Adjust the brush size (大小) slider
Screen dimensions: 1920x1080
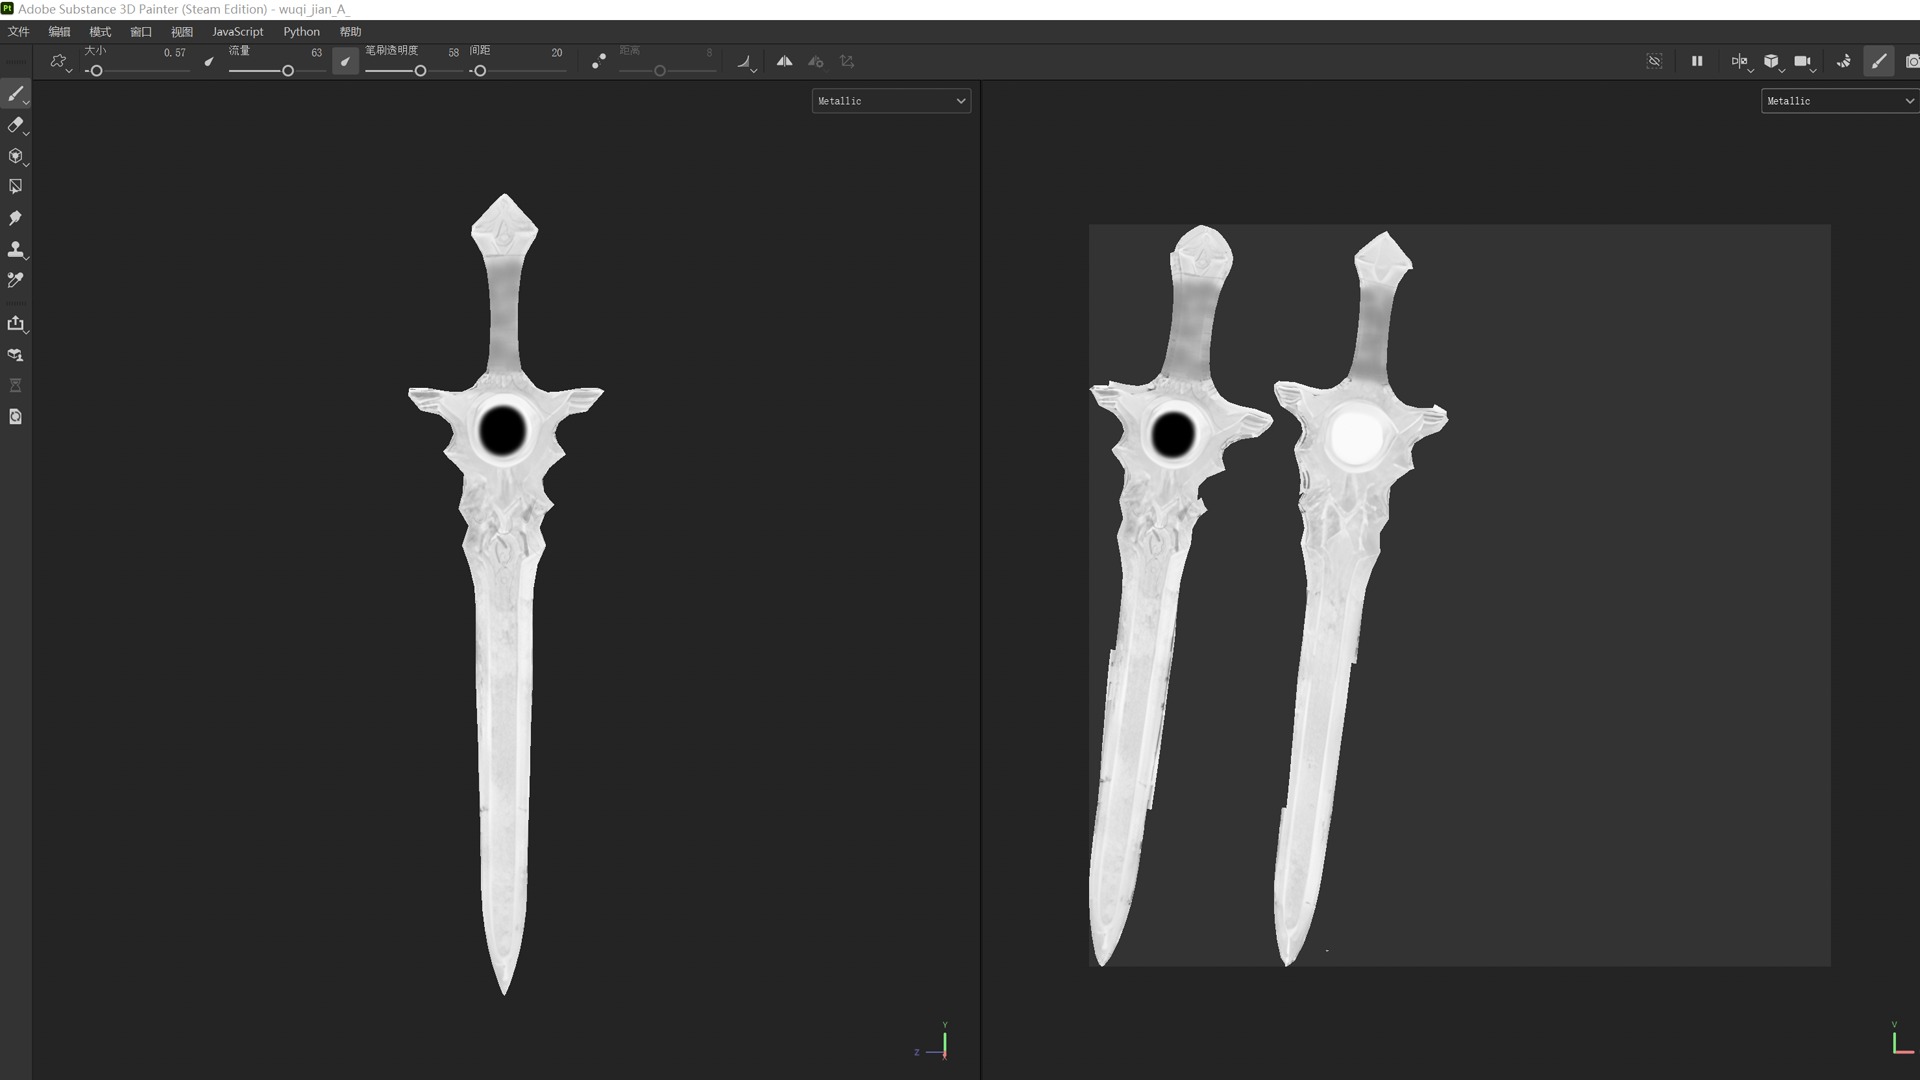point(137,71)
